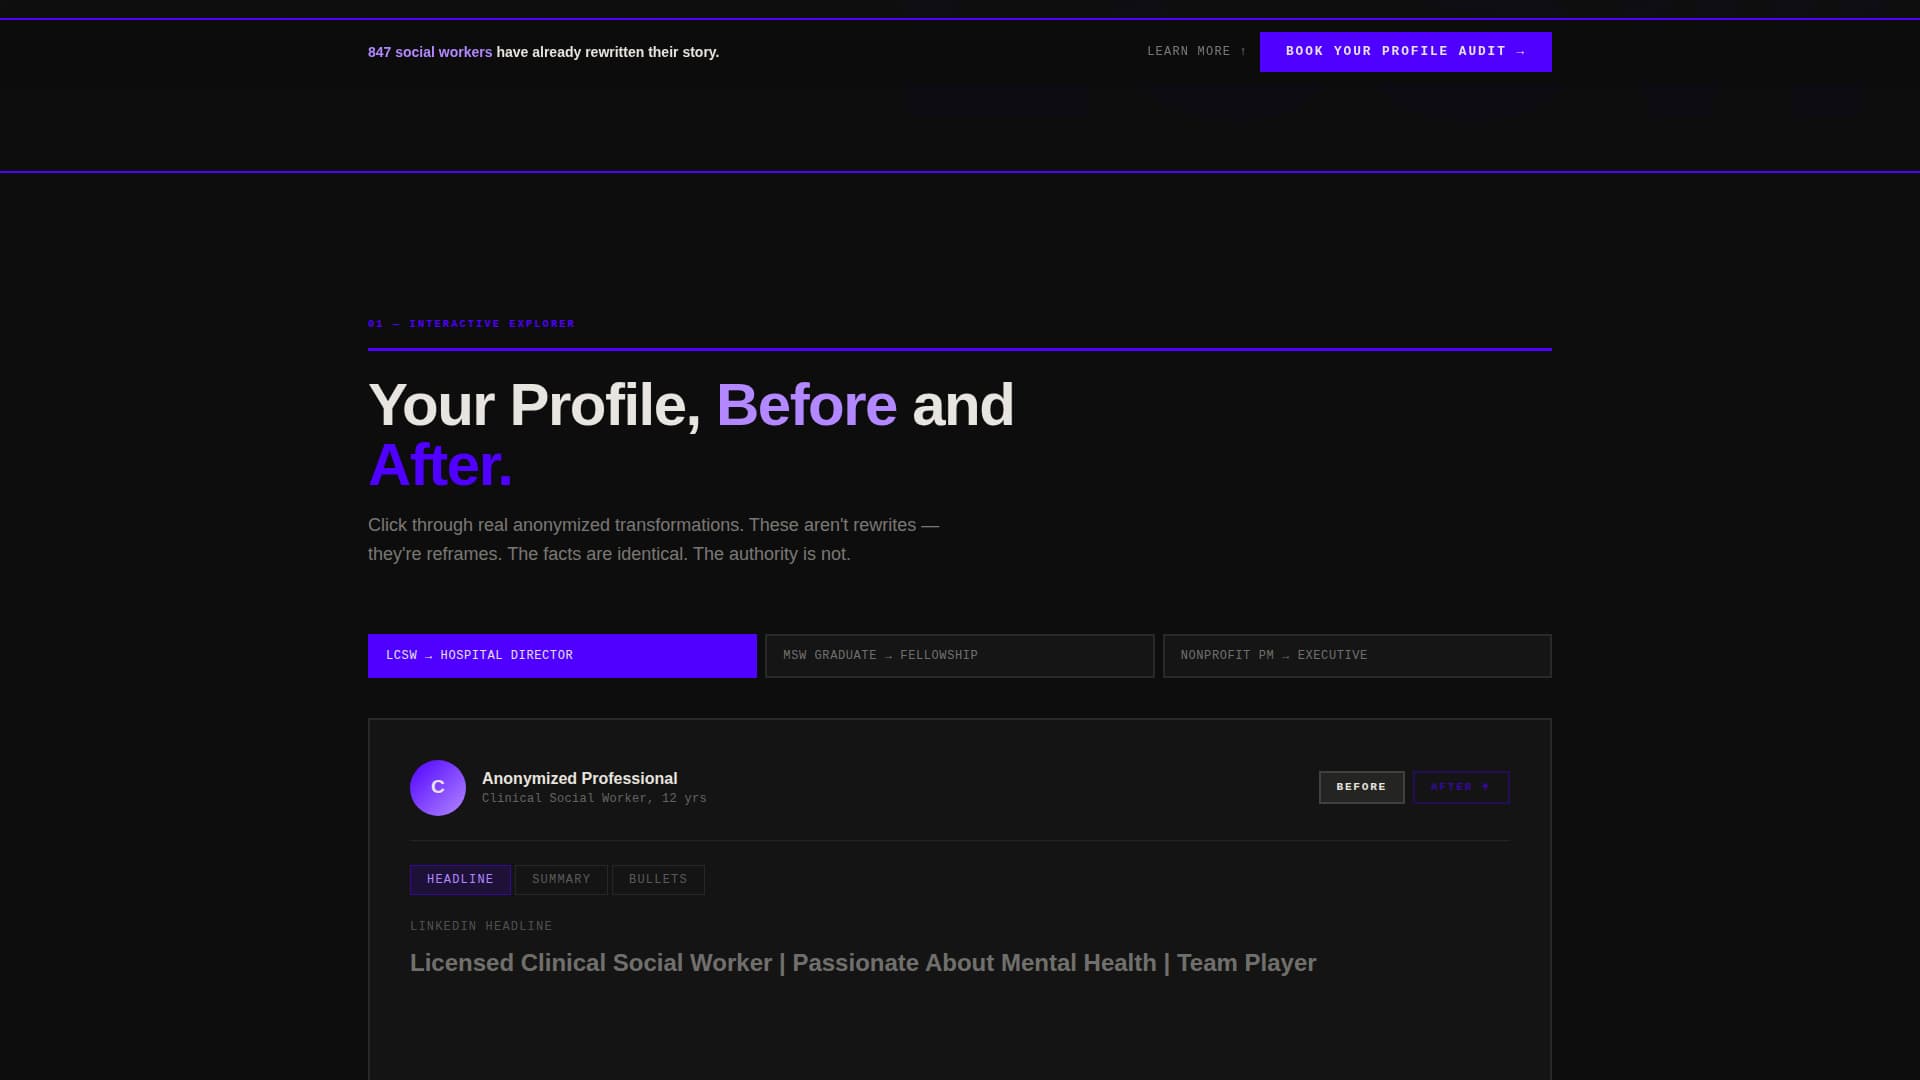
Task: Click the arrow icon inside the audit button
Action: coord(1521,51)
